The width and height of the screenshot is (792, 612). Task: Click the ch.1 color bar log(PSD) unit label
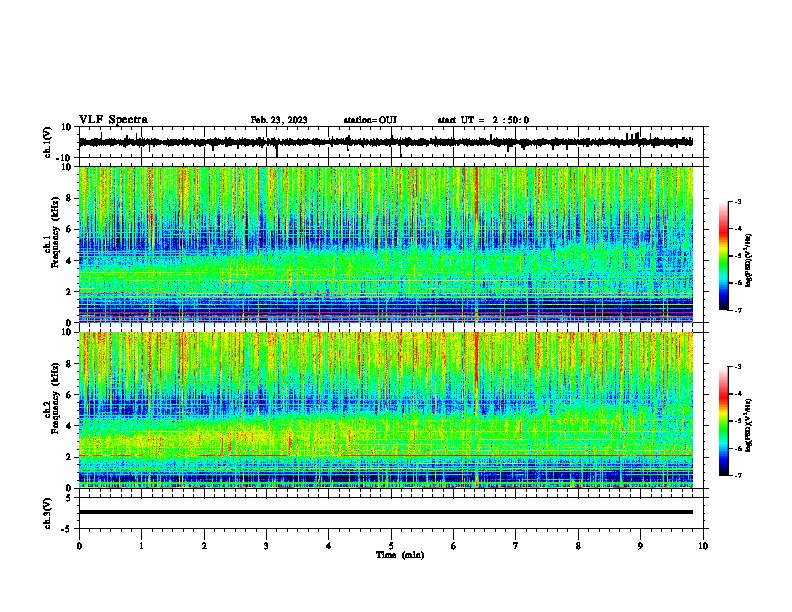pyautogui.click(x=749, y=261)
